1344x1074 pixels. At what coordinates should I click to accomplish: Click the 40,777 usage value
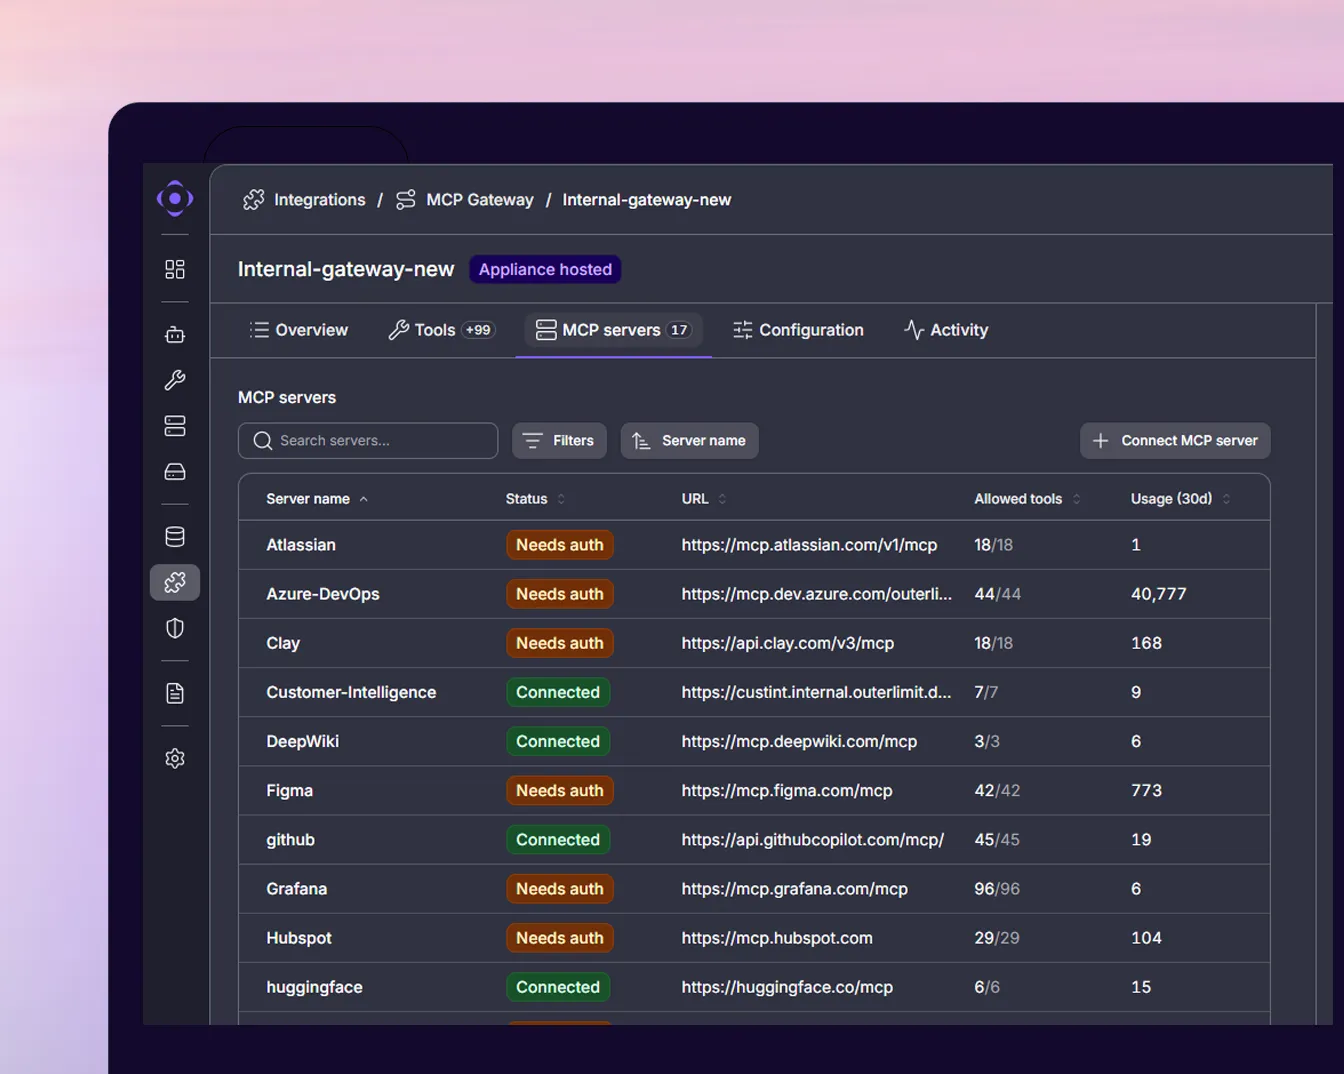[x=1159, y=594]
